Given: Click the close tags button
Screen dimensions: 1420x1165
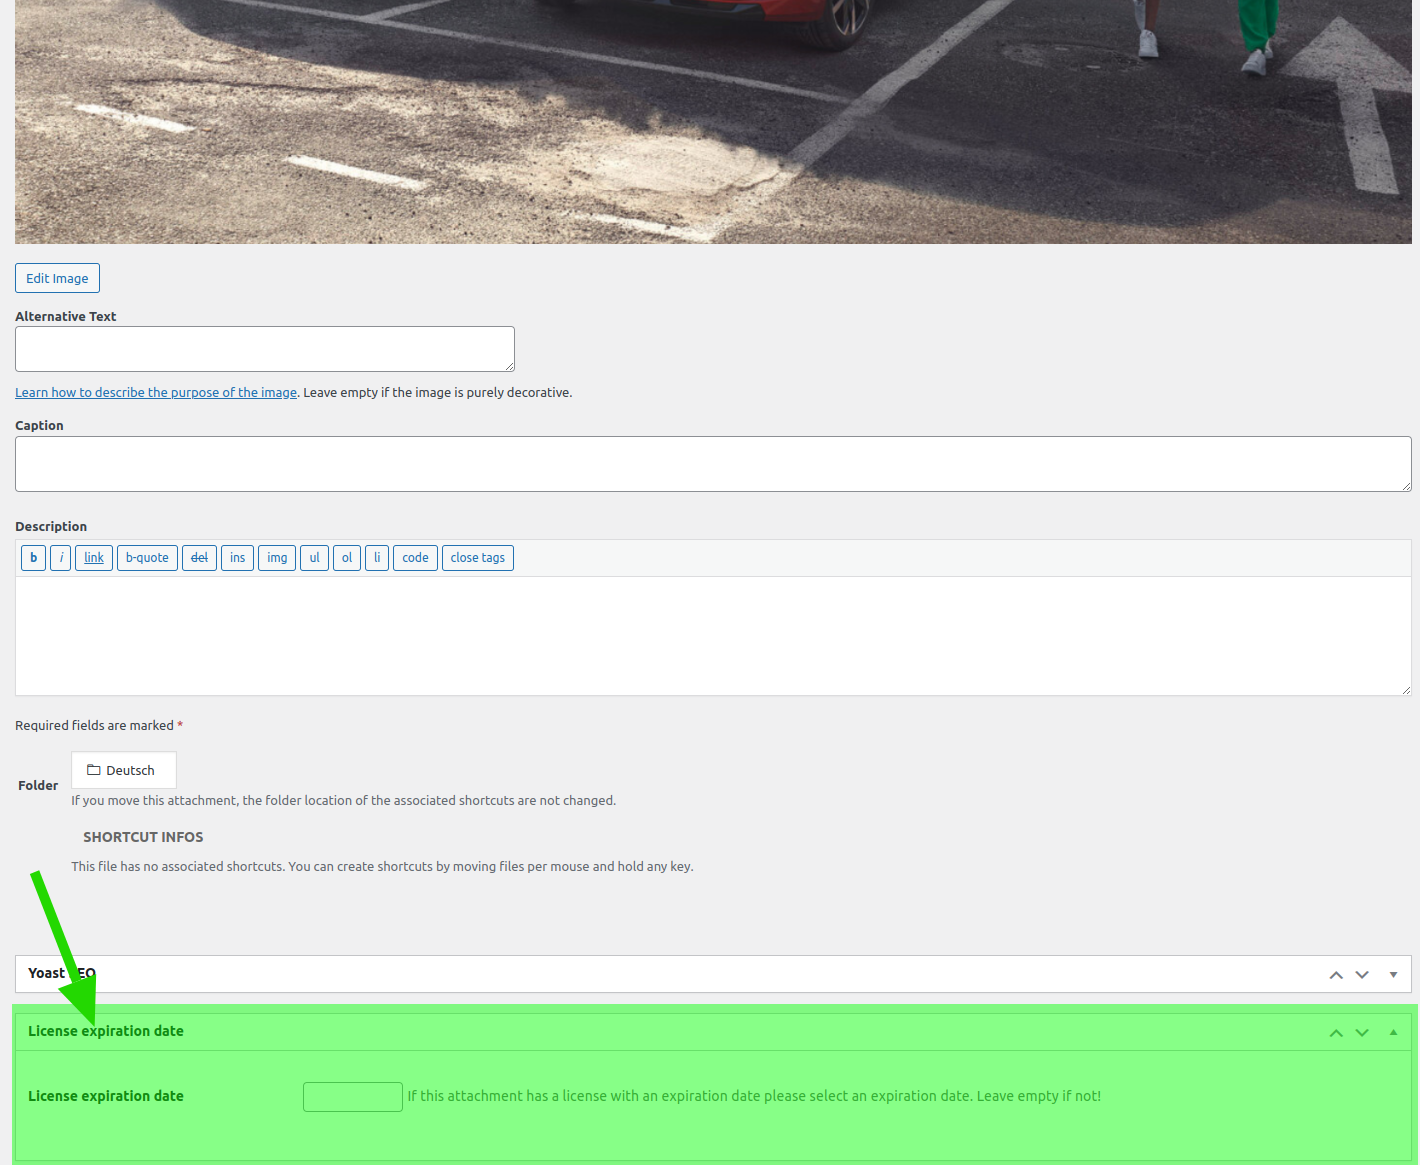Looking at the screenshot, I should [x=478, y=558].
